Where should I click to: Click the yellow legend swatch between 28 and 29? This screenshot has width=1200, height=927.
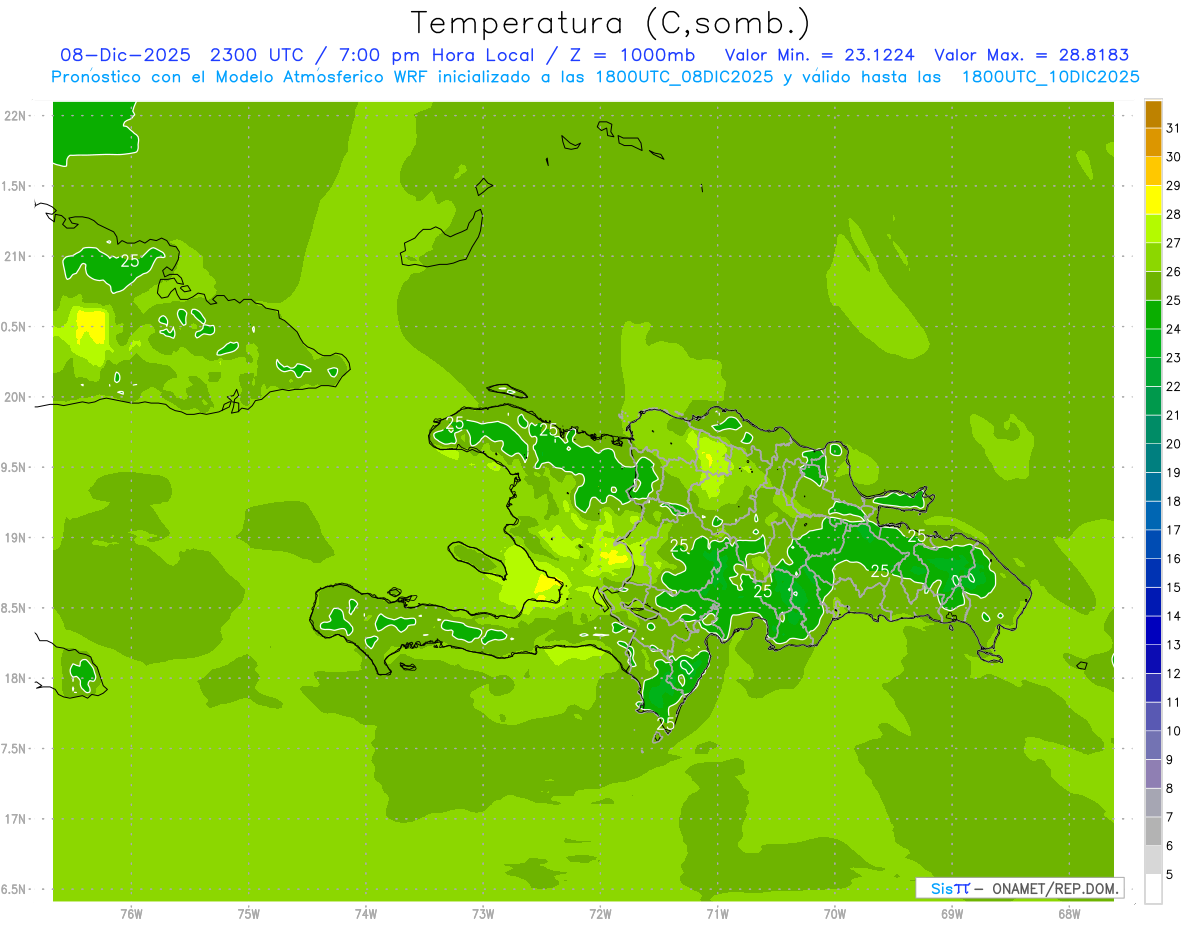coord(1153,201)
